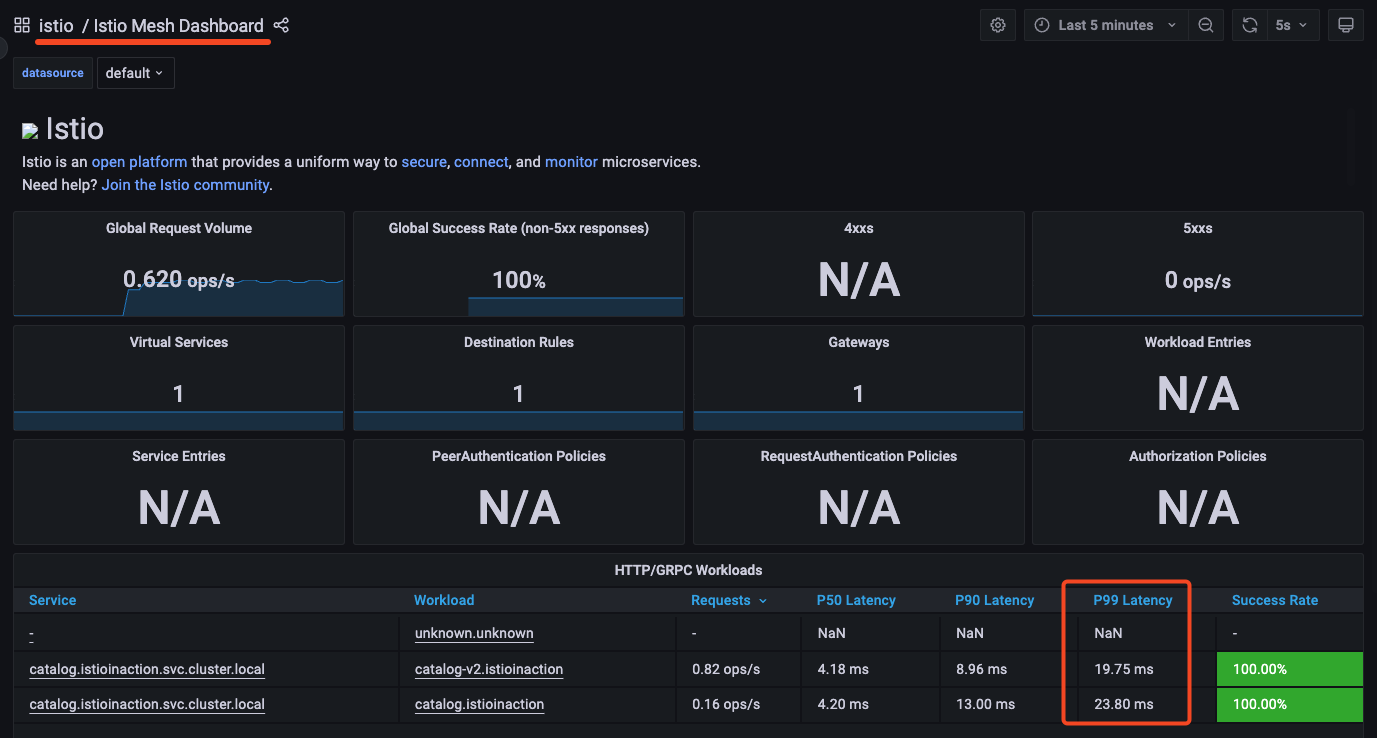The height and width of the screenshot is (738, 1377).
Task: Sort table by Workload column
Action: click(x=444, y=600)
